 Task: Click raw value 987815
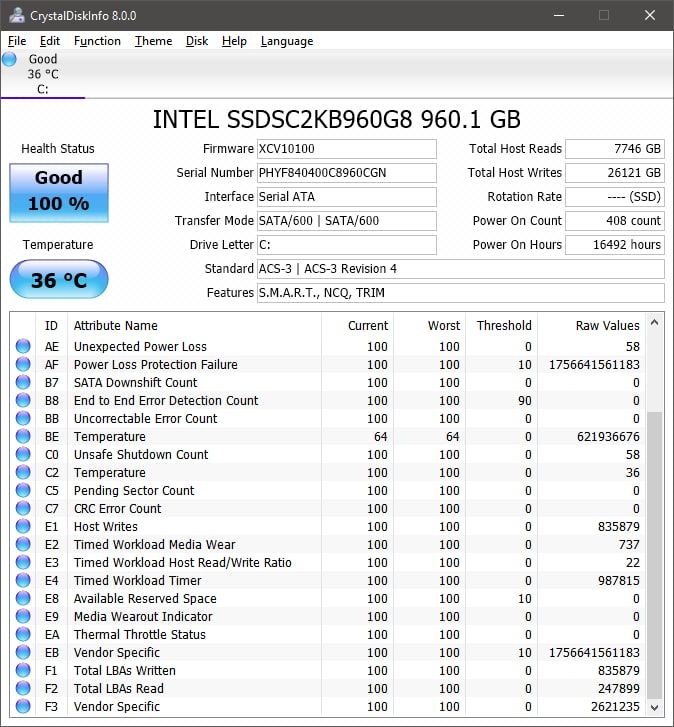pos(618,580)
